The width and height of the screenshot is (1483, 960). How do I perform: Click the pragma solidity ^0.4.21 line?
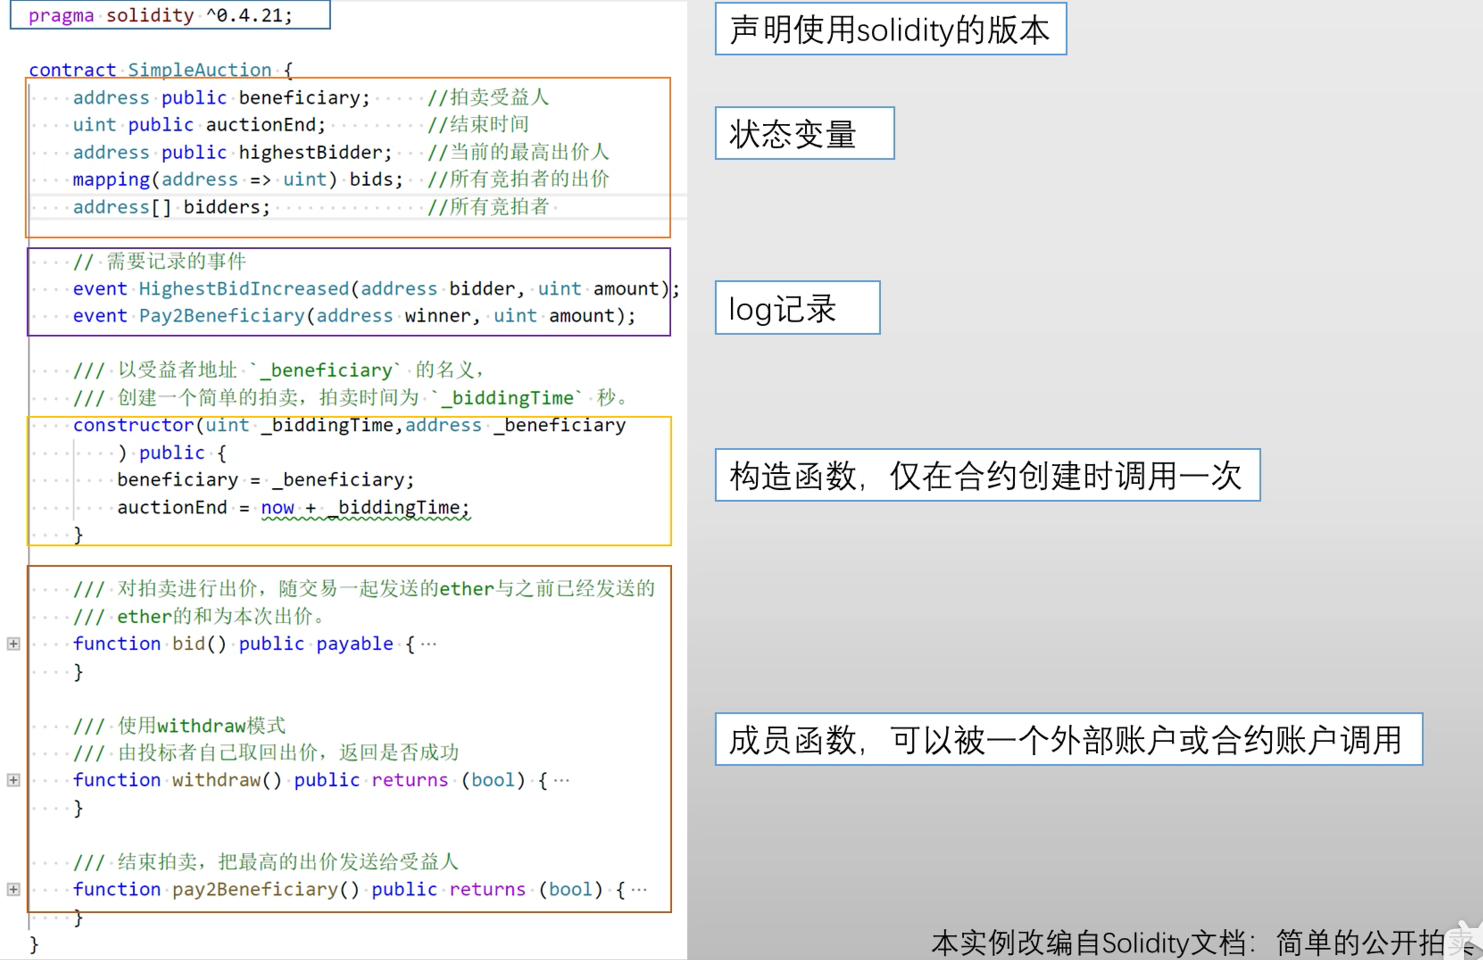click(160, 15)
